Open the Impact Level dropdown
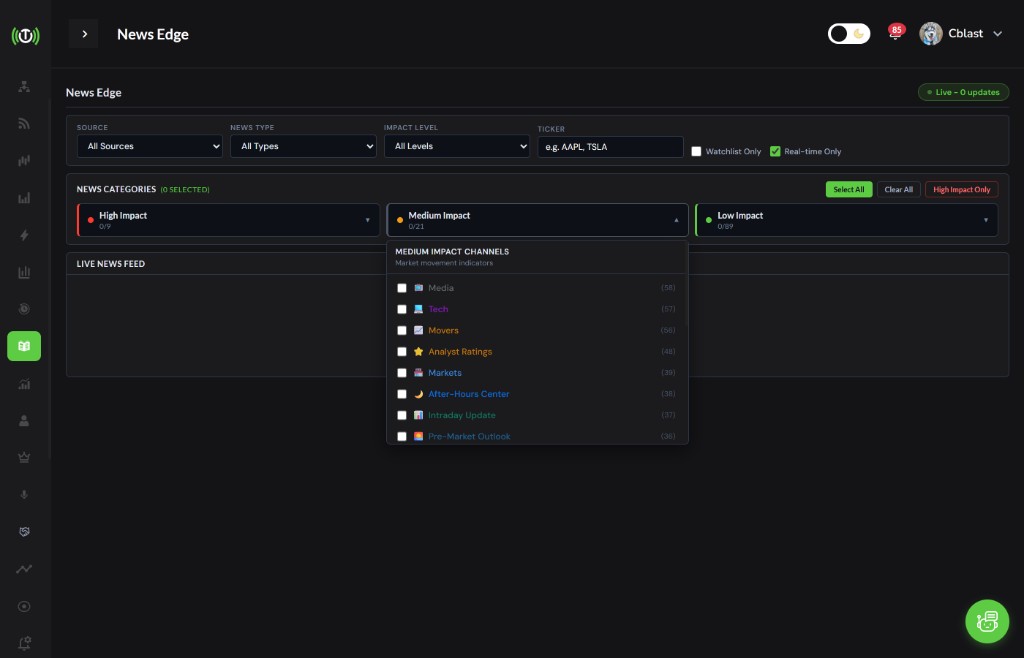Image resolution: width=1024 pixels, height=658 pixels. pyautogui.click(x=457, y=146)
